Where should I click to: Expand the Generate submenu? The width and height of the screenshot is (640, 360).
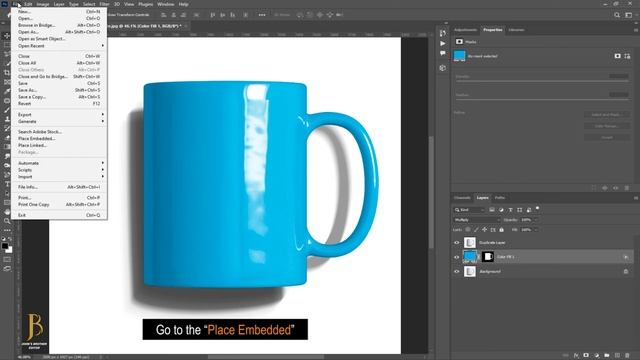[x=59, y=122]
